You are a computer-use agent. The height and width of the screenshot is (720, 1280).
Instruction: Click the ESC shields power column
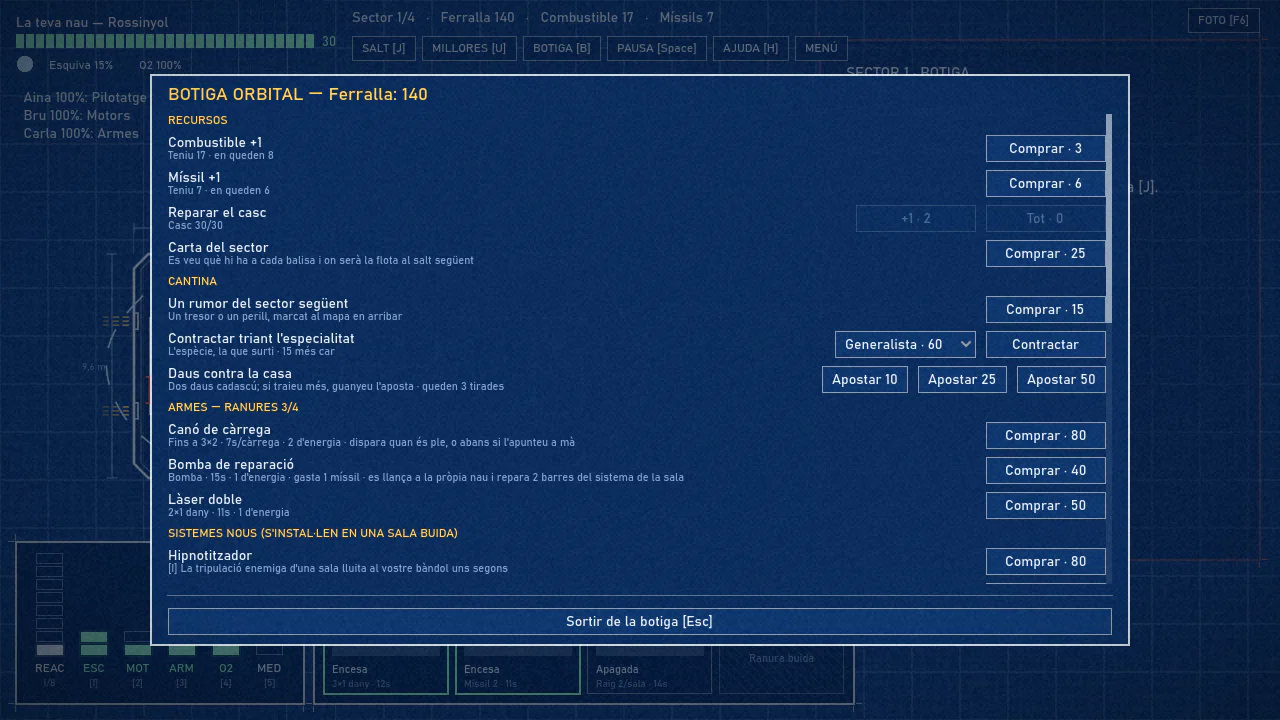tap(94, 643)
